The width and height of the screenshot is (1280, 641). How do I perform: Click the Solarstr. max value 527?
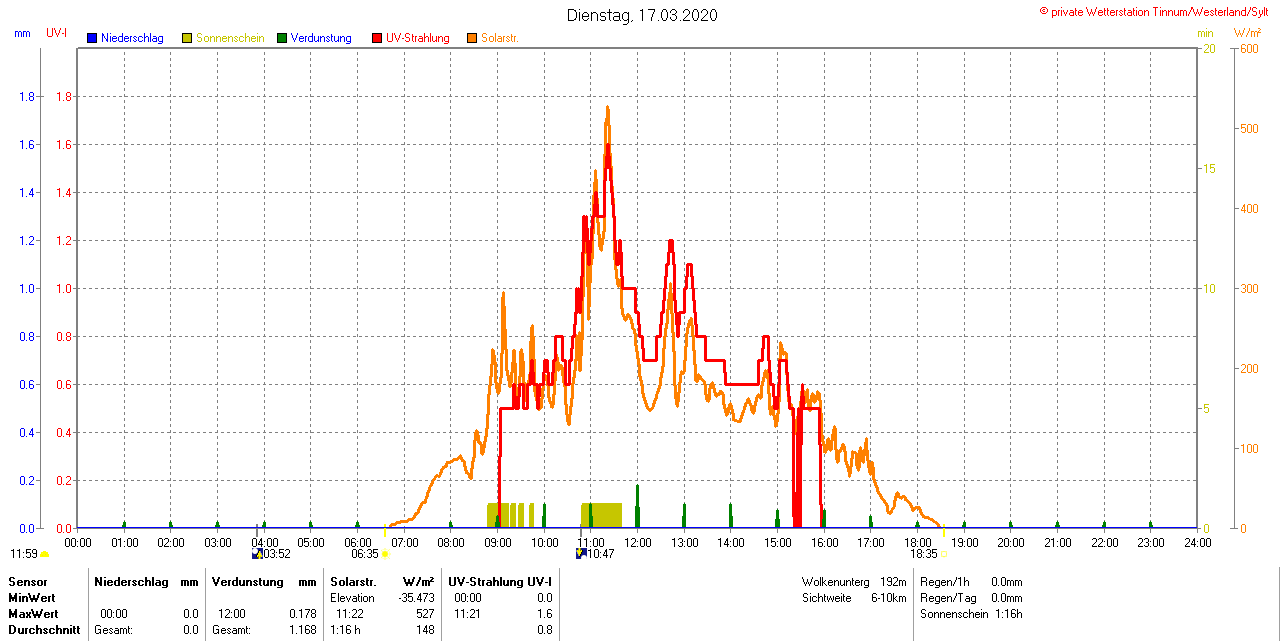[425, 613]
